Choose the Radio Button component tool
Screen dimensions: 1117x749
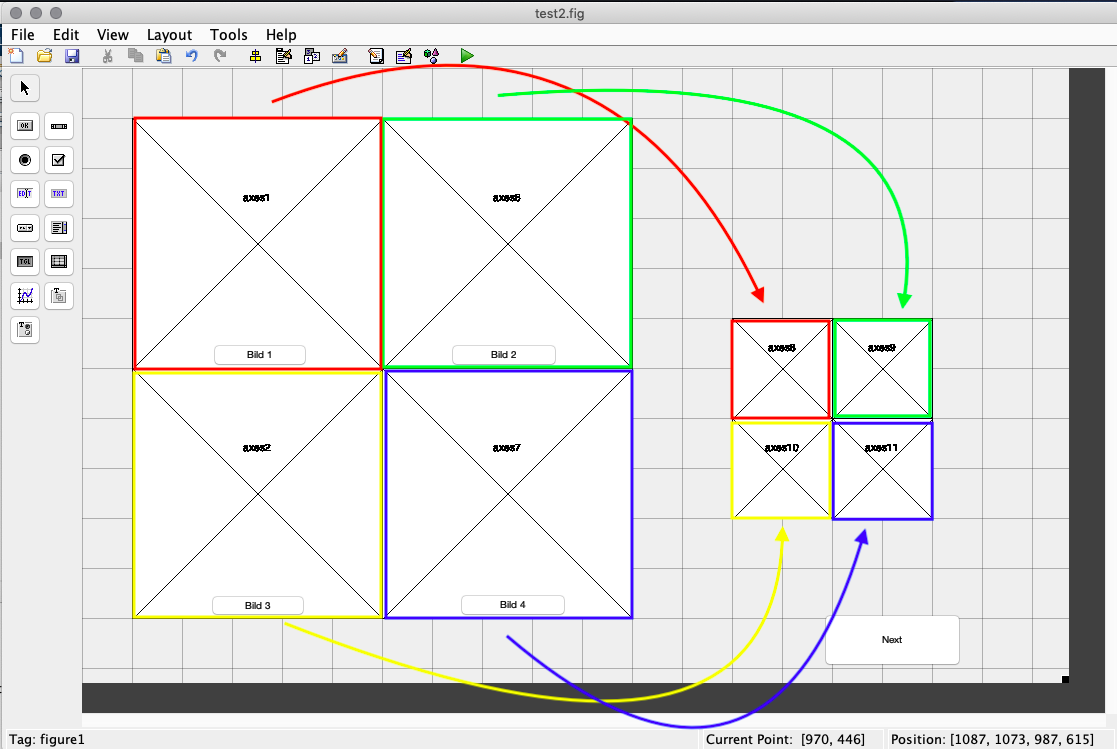[25, 160]
